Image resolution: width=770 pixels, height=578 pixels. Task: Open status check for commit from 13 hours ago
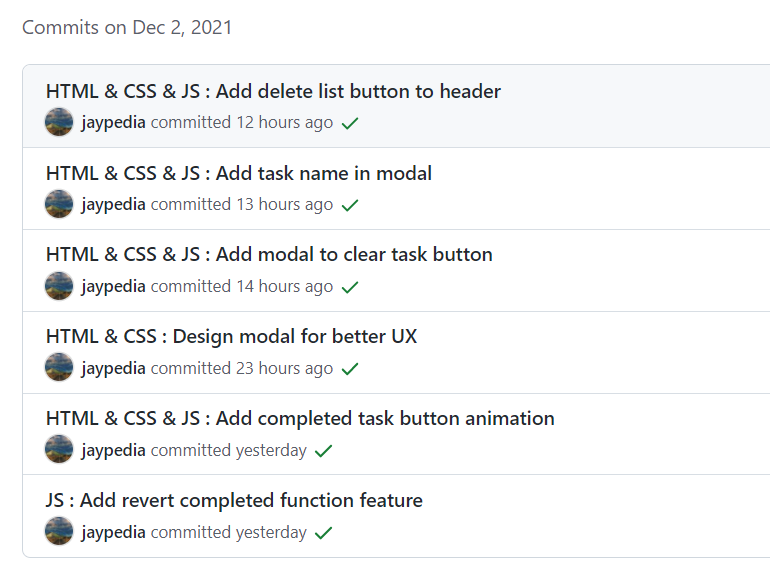point(350,205)
